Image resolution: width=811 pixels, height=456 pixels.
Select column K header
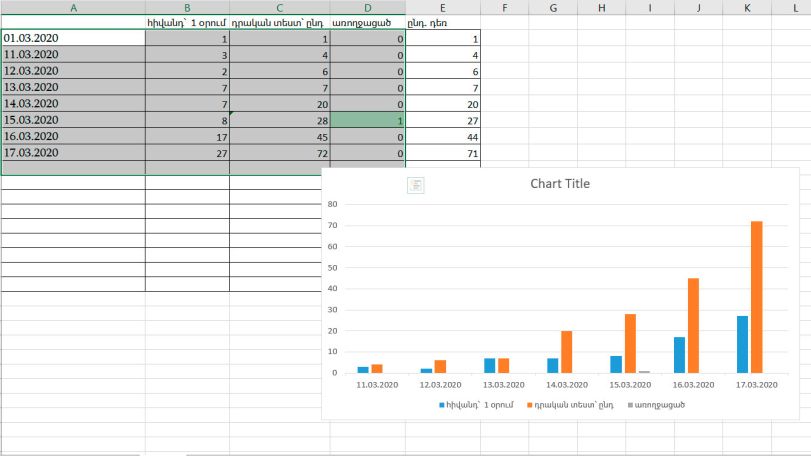pos(747,8)
